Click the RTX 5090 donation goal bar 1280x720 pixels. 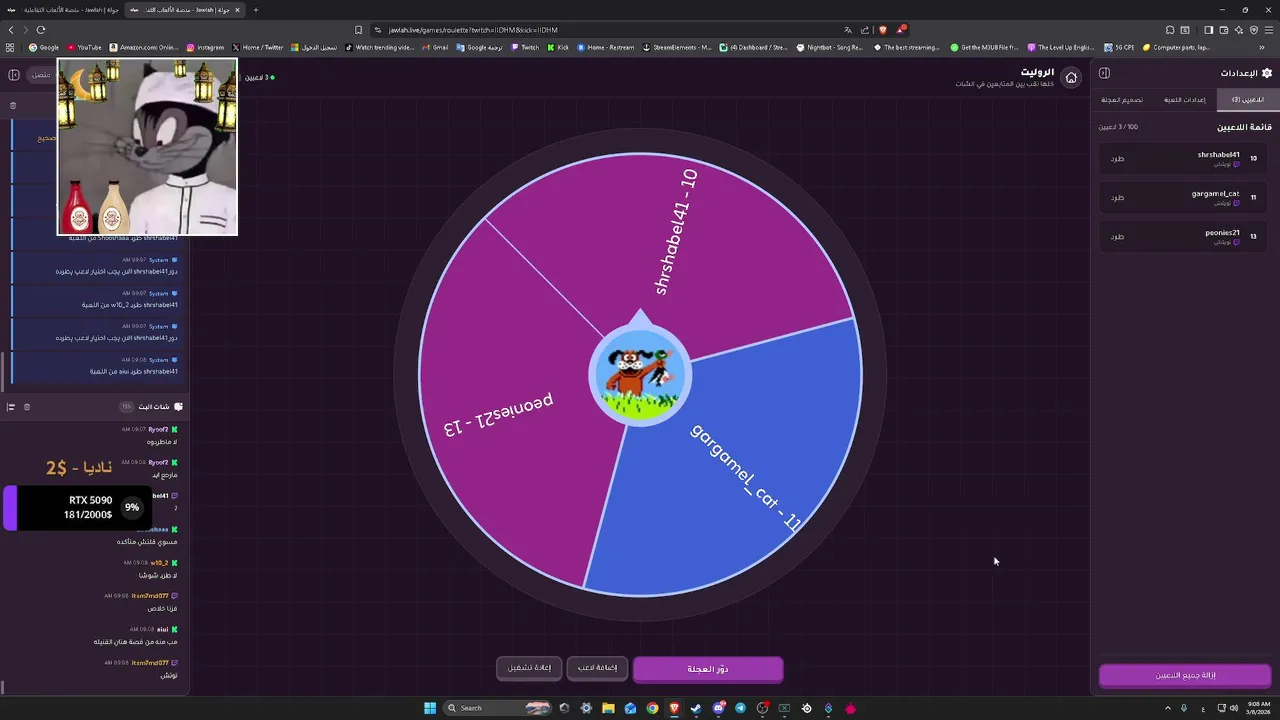(80, 508)
